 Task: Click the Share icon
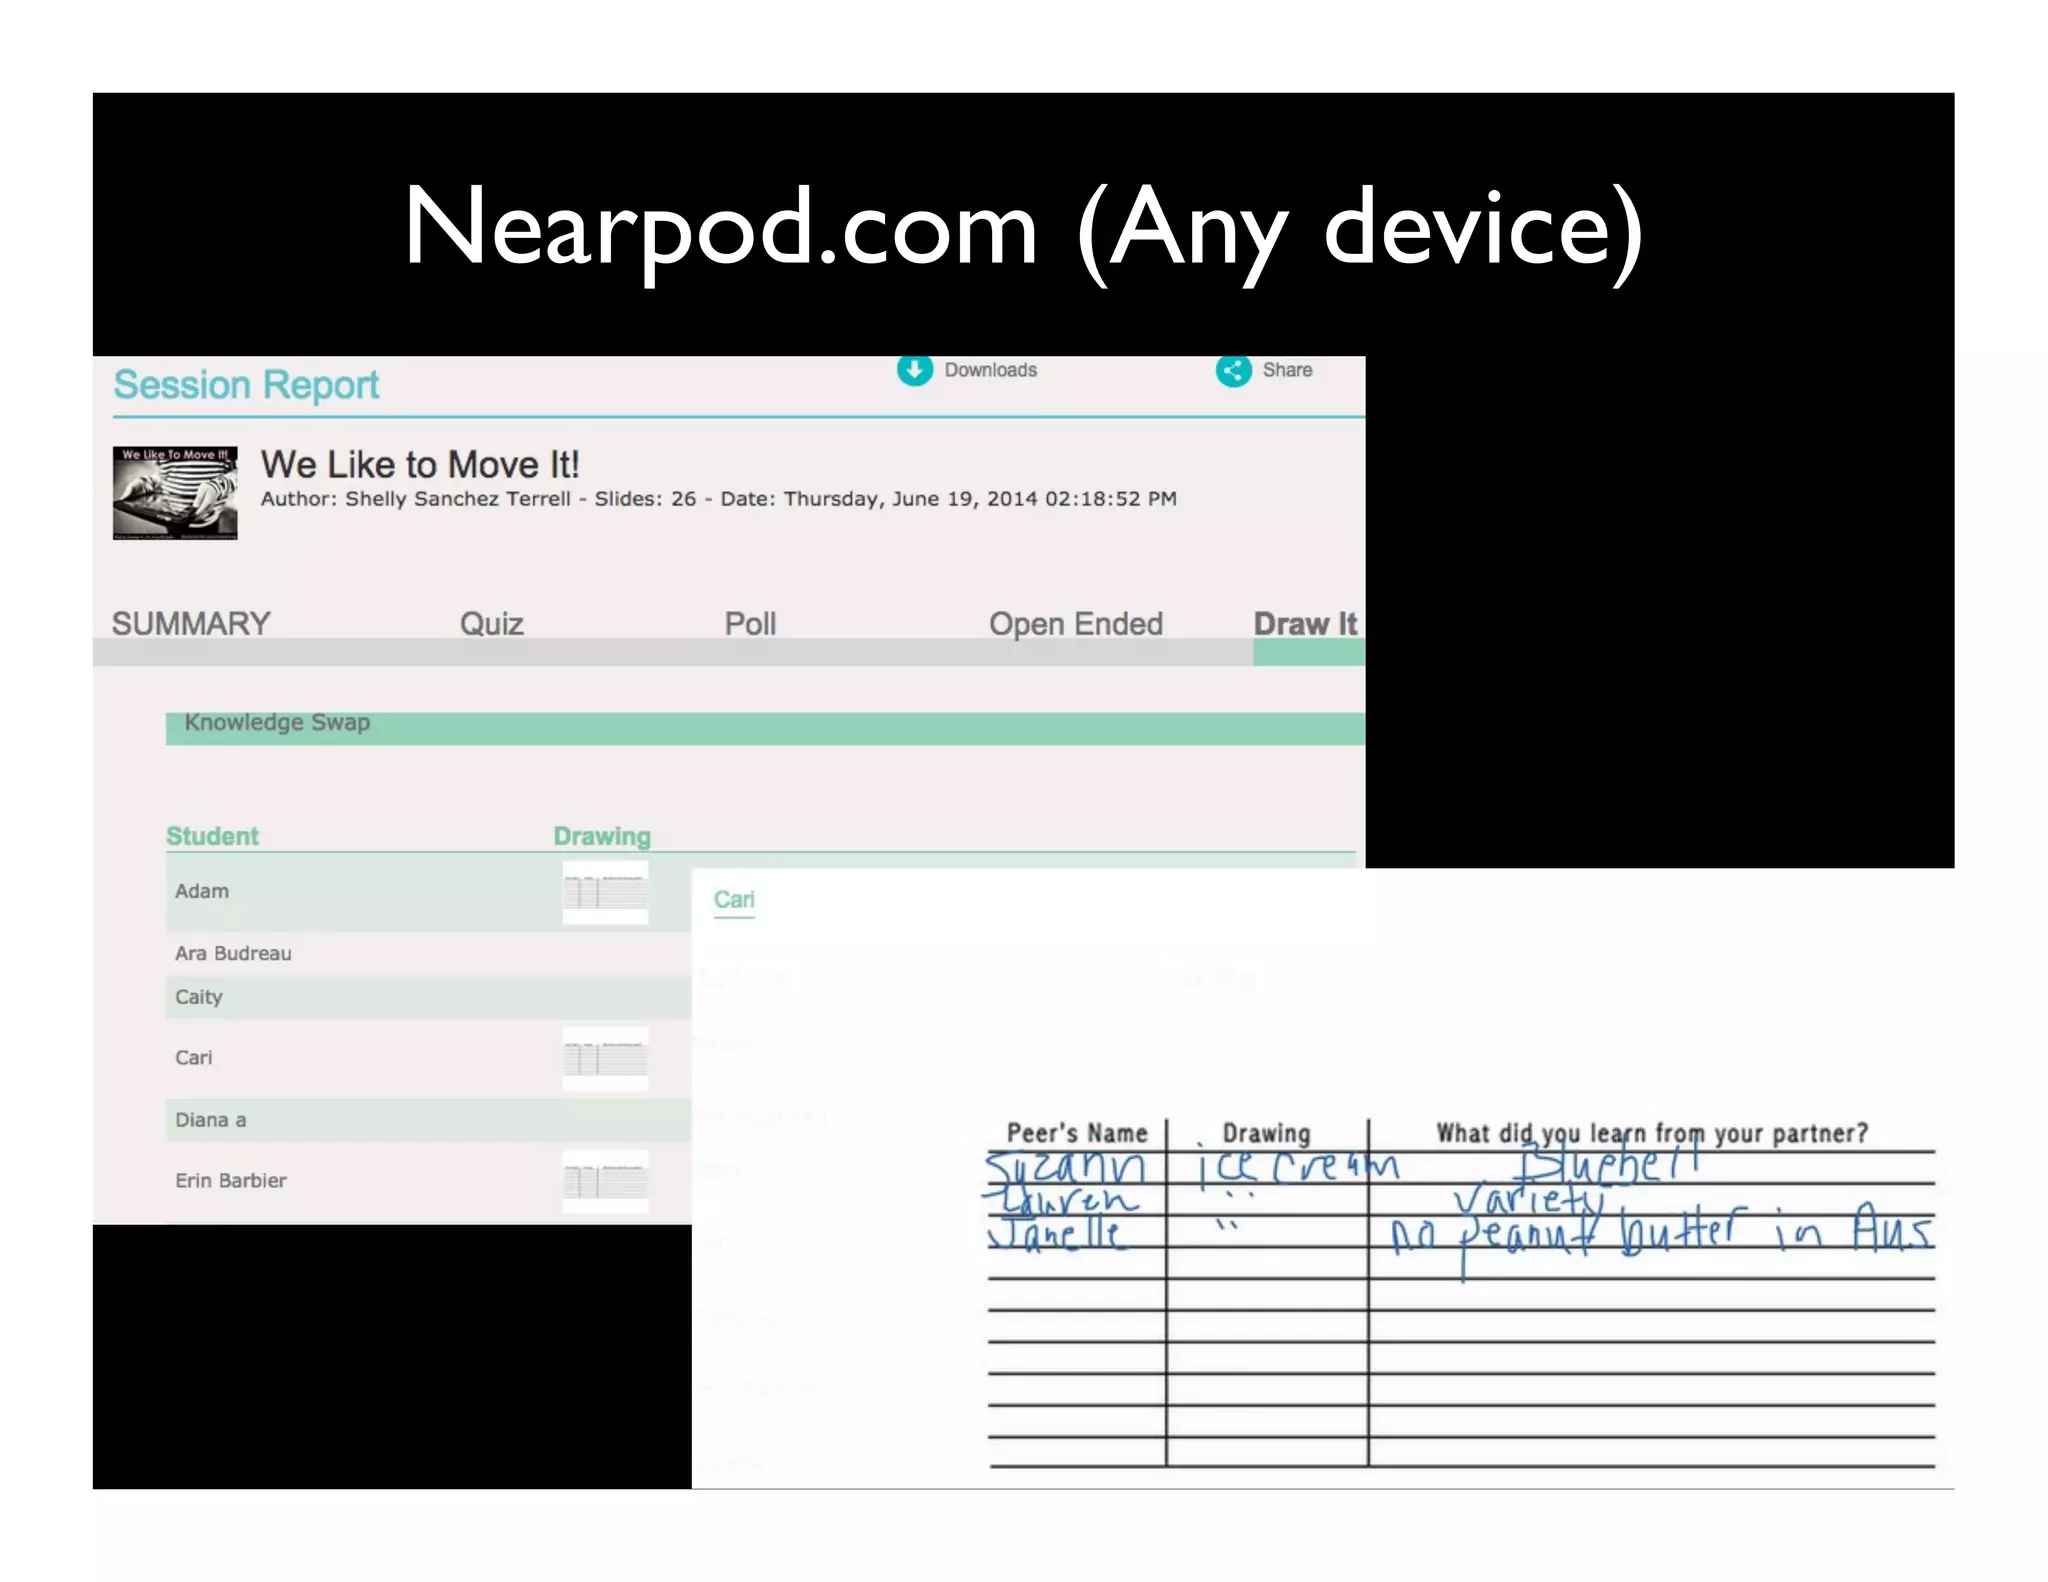click(x=1233, y=370)
